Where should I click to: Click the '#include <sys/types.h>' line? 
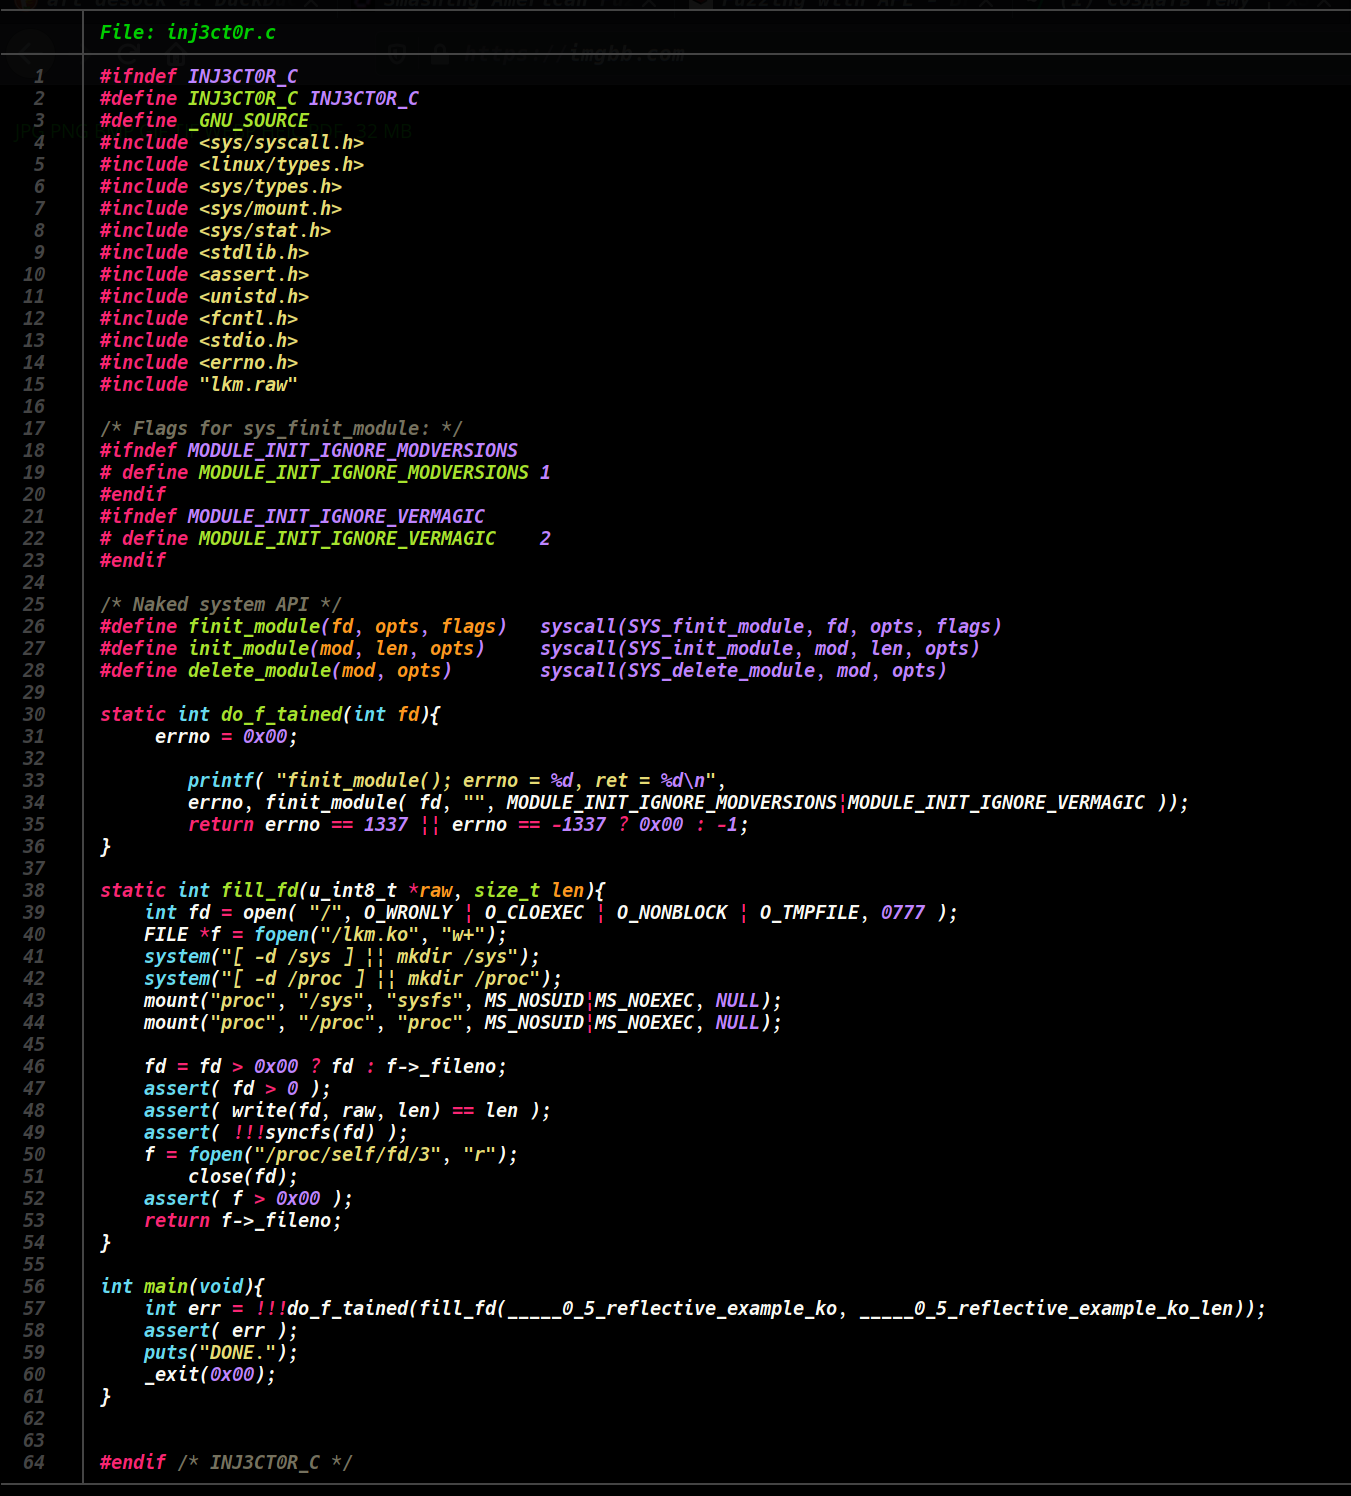pyautogui.click(x=221, y=186)
